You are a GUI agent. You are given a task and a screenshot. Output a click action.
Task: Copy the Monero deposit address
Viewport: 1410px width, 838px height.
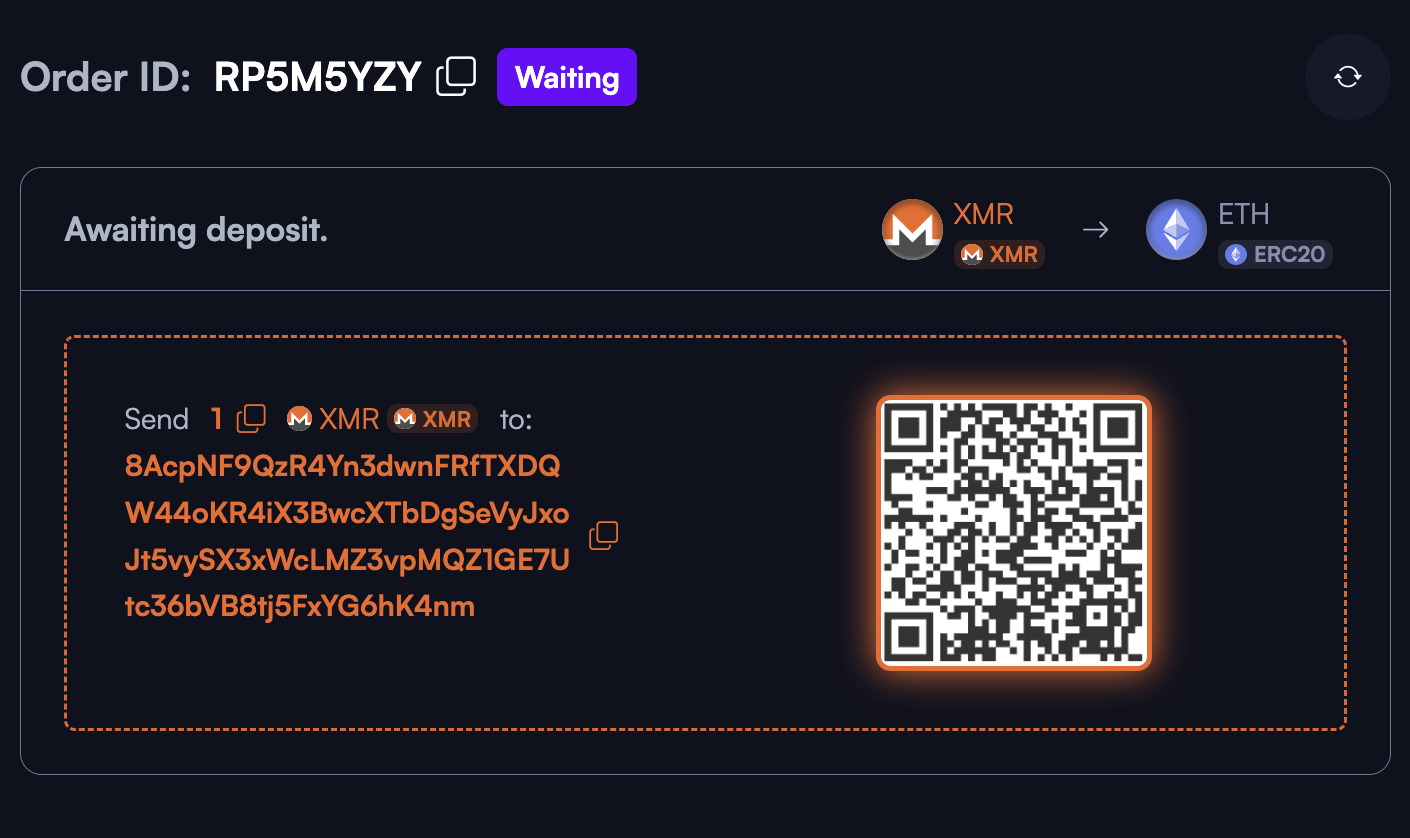(x=604, y=535)
